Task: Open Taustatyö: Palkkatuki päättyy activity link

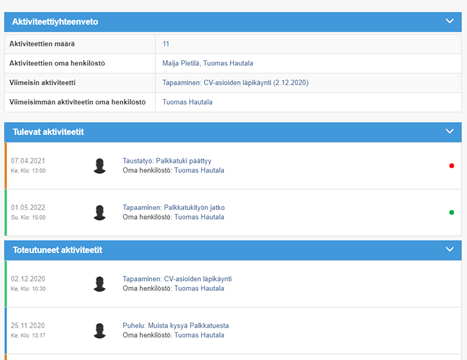Action: 167,161
